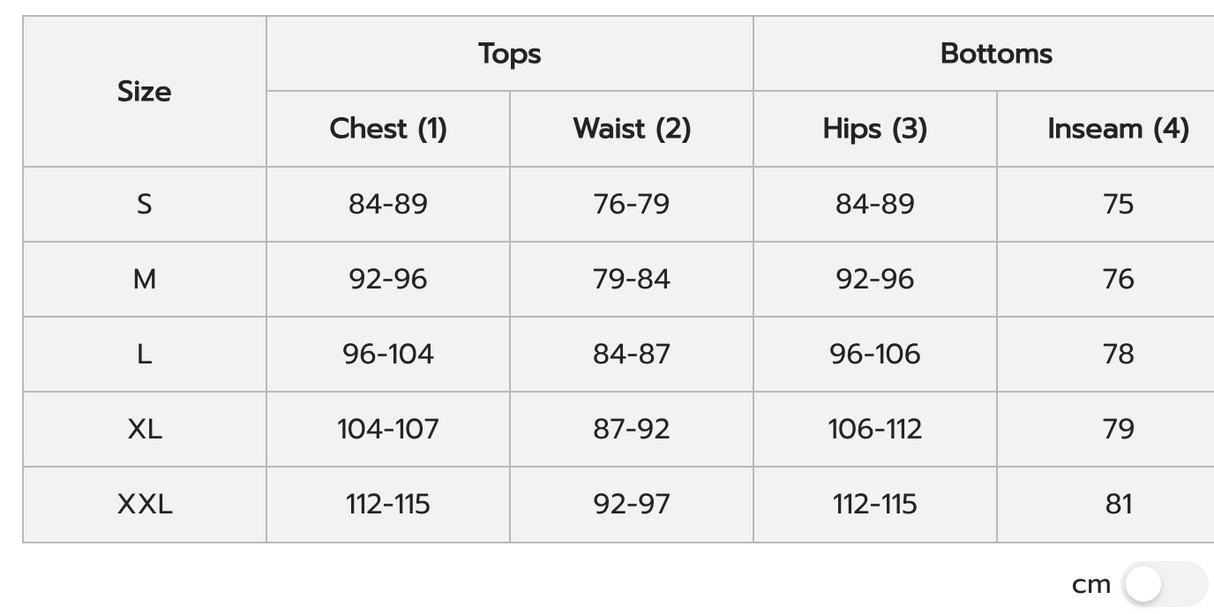Select the S size row label

144,204
